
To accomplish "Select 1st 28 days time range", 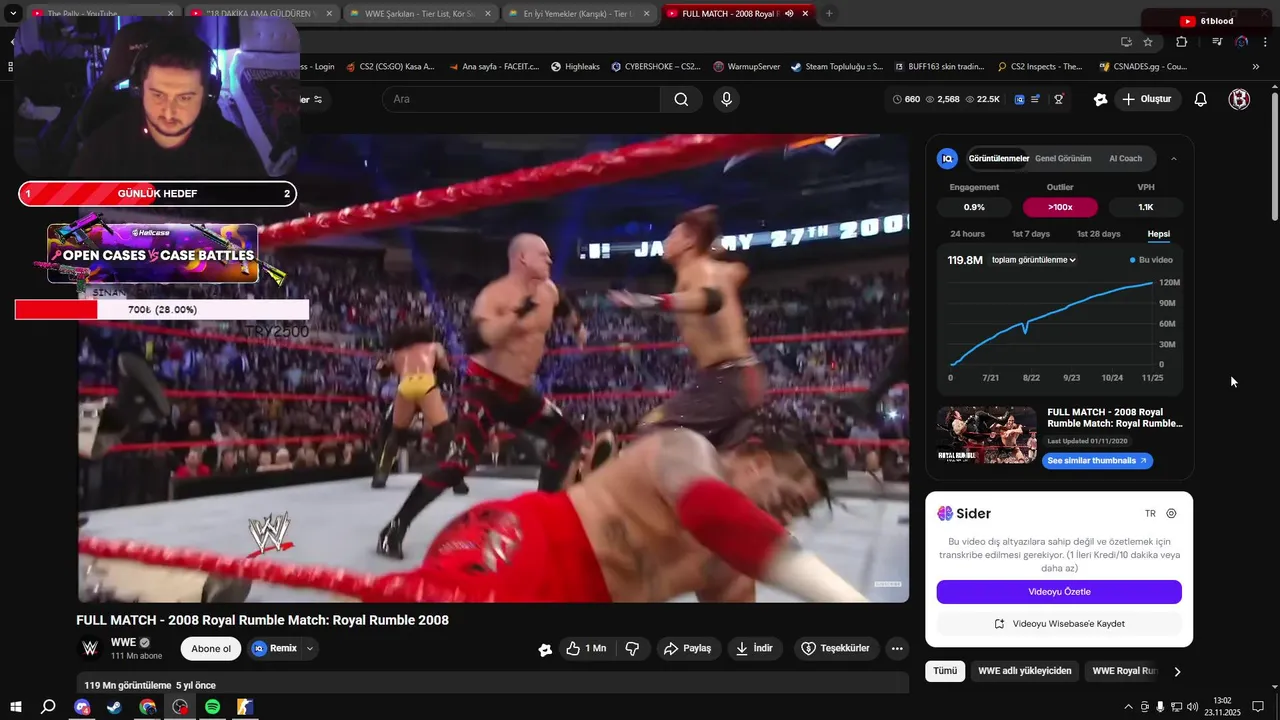I will (1098, 234).
